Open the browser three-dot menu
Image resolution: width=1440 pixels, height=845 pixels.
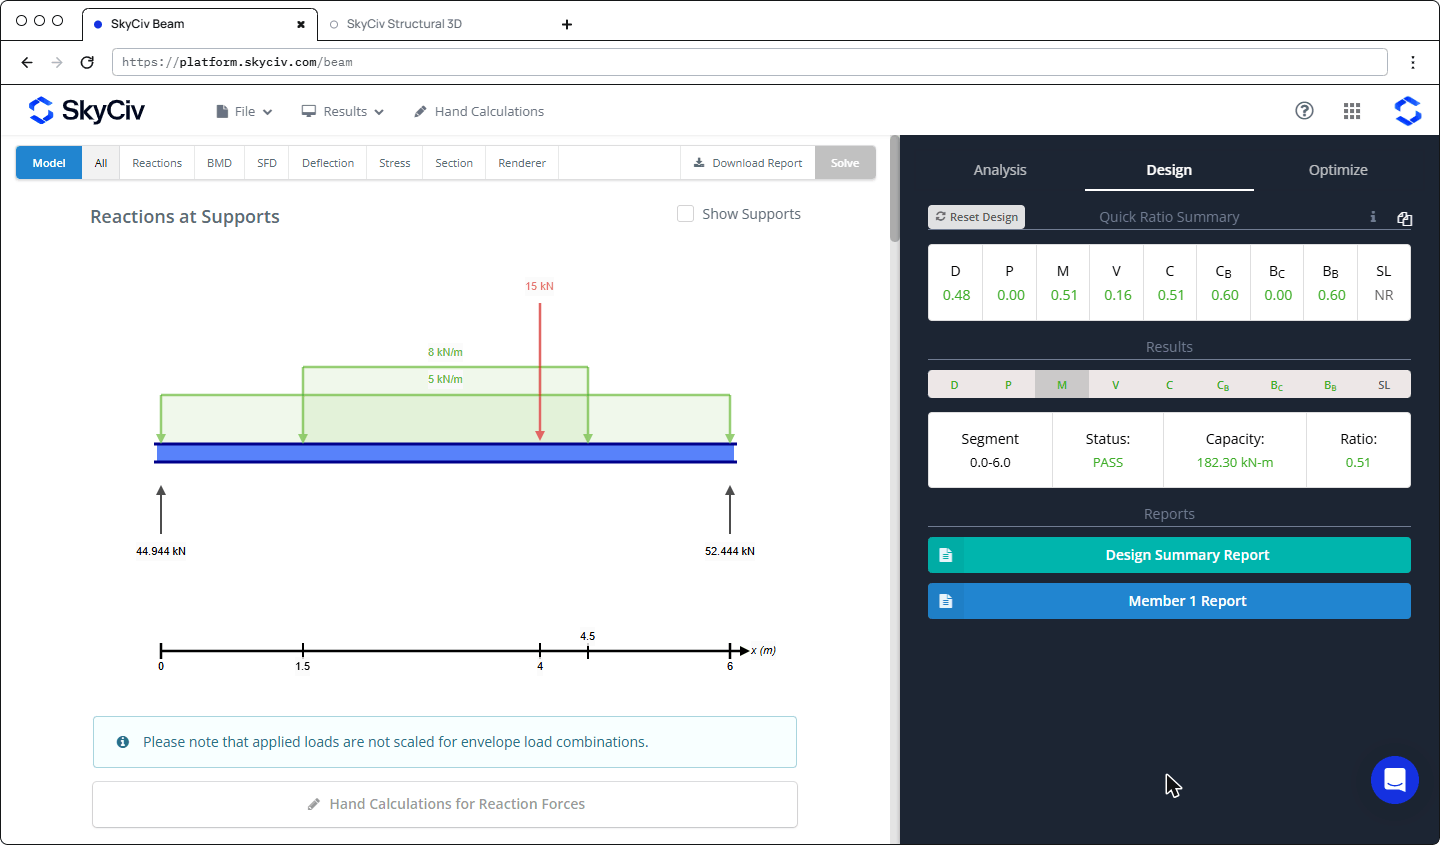pos(1413,62)
